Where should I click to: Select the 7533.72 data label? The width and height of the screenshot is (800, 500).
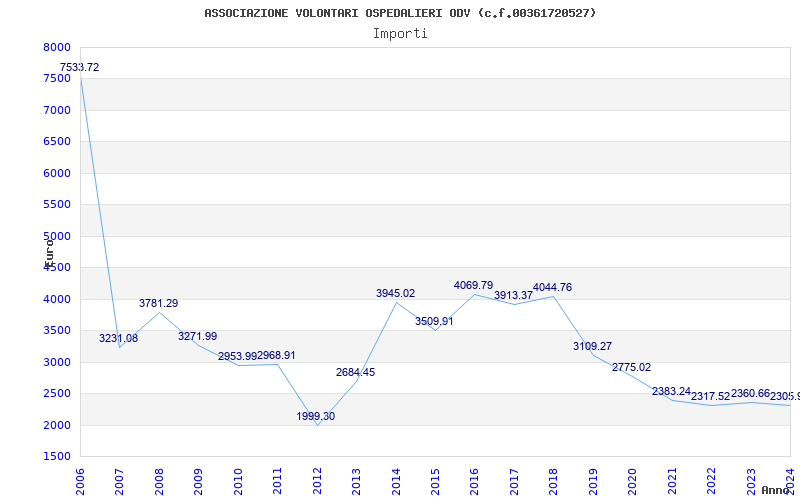tap(80, 67)
